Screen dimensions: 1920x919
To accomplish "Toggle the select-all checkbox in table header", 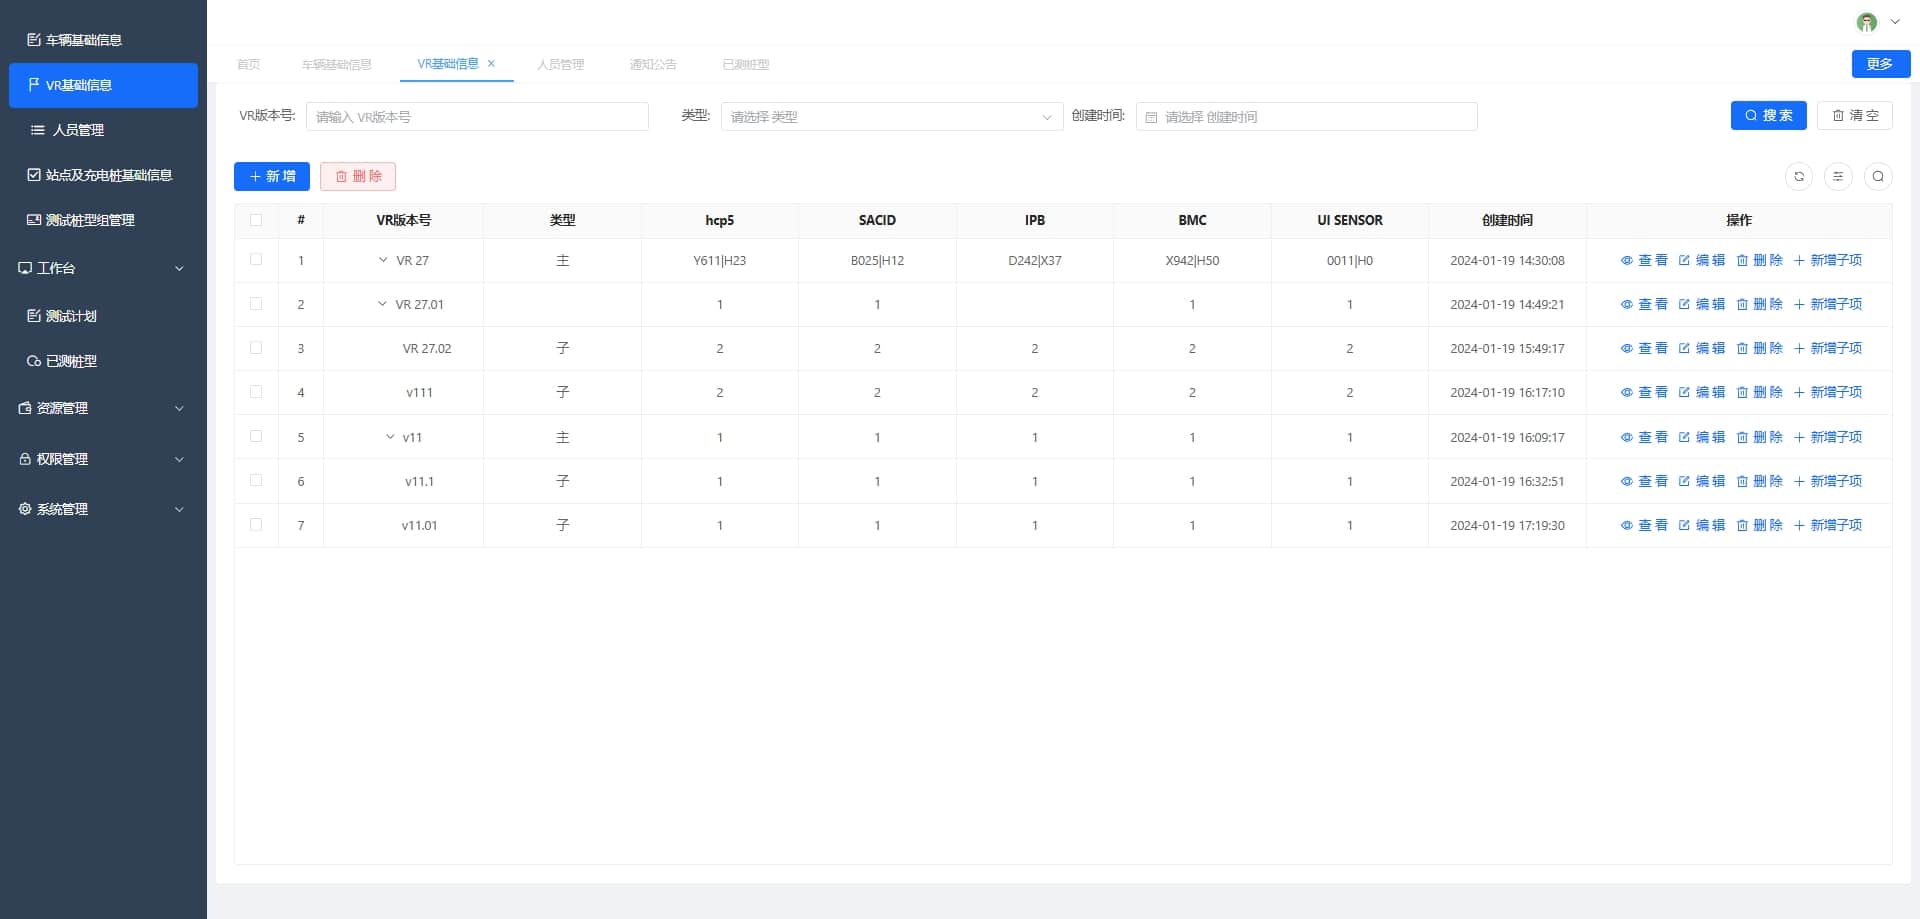I will pyautogui.click(x=256, y=220).
